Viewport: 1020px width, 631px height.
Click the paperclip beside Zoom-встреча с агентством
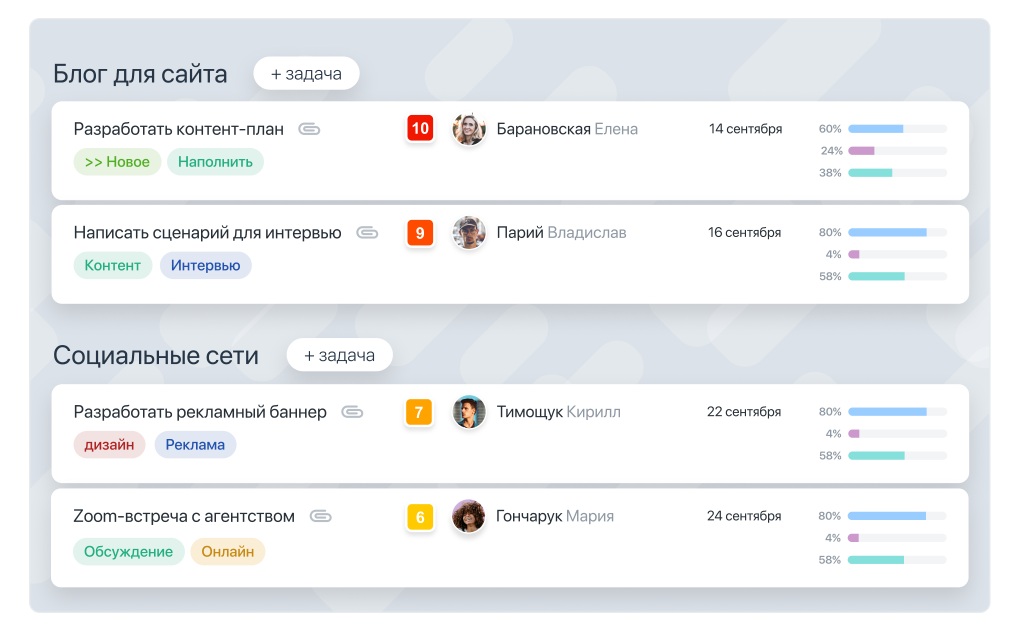pos(320,516)
